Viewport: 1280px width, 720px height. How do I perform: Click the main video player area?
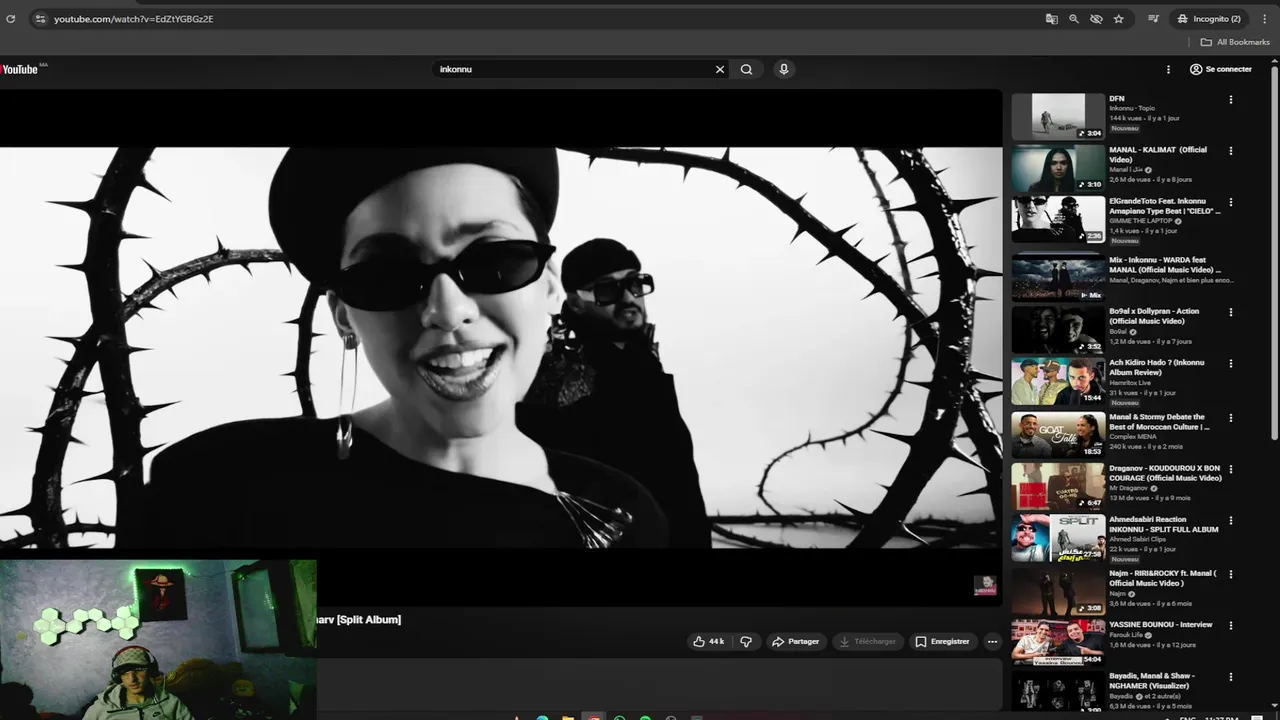coord(501,348)
